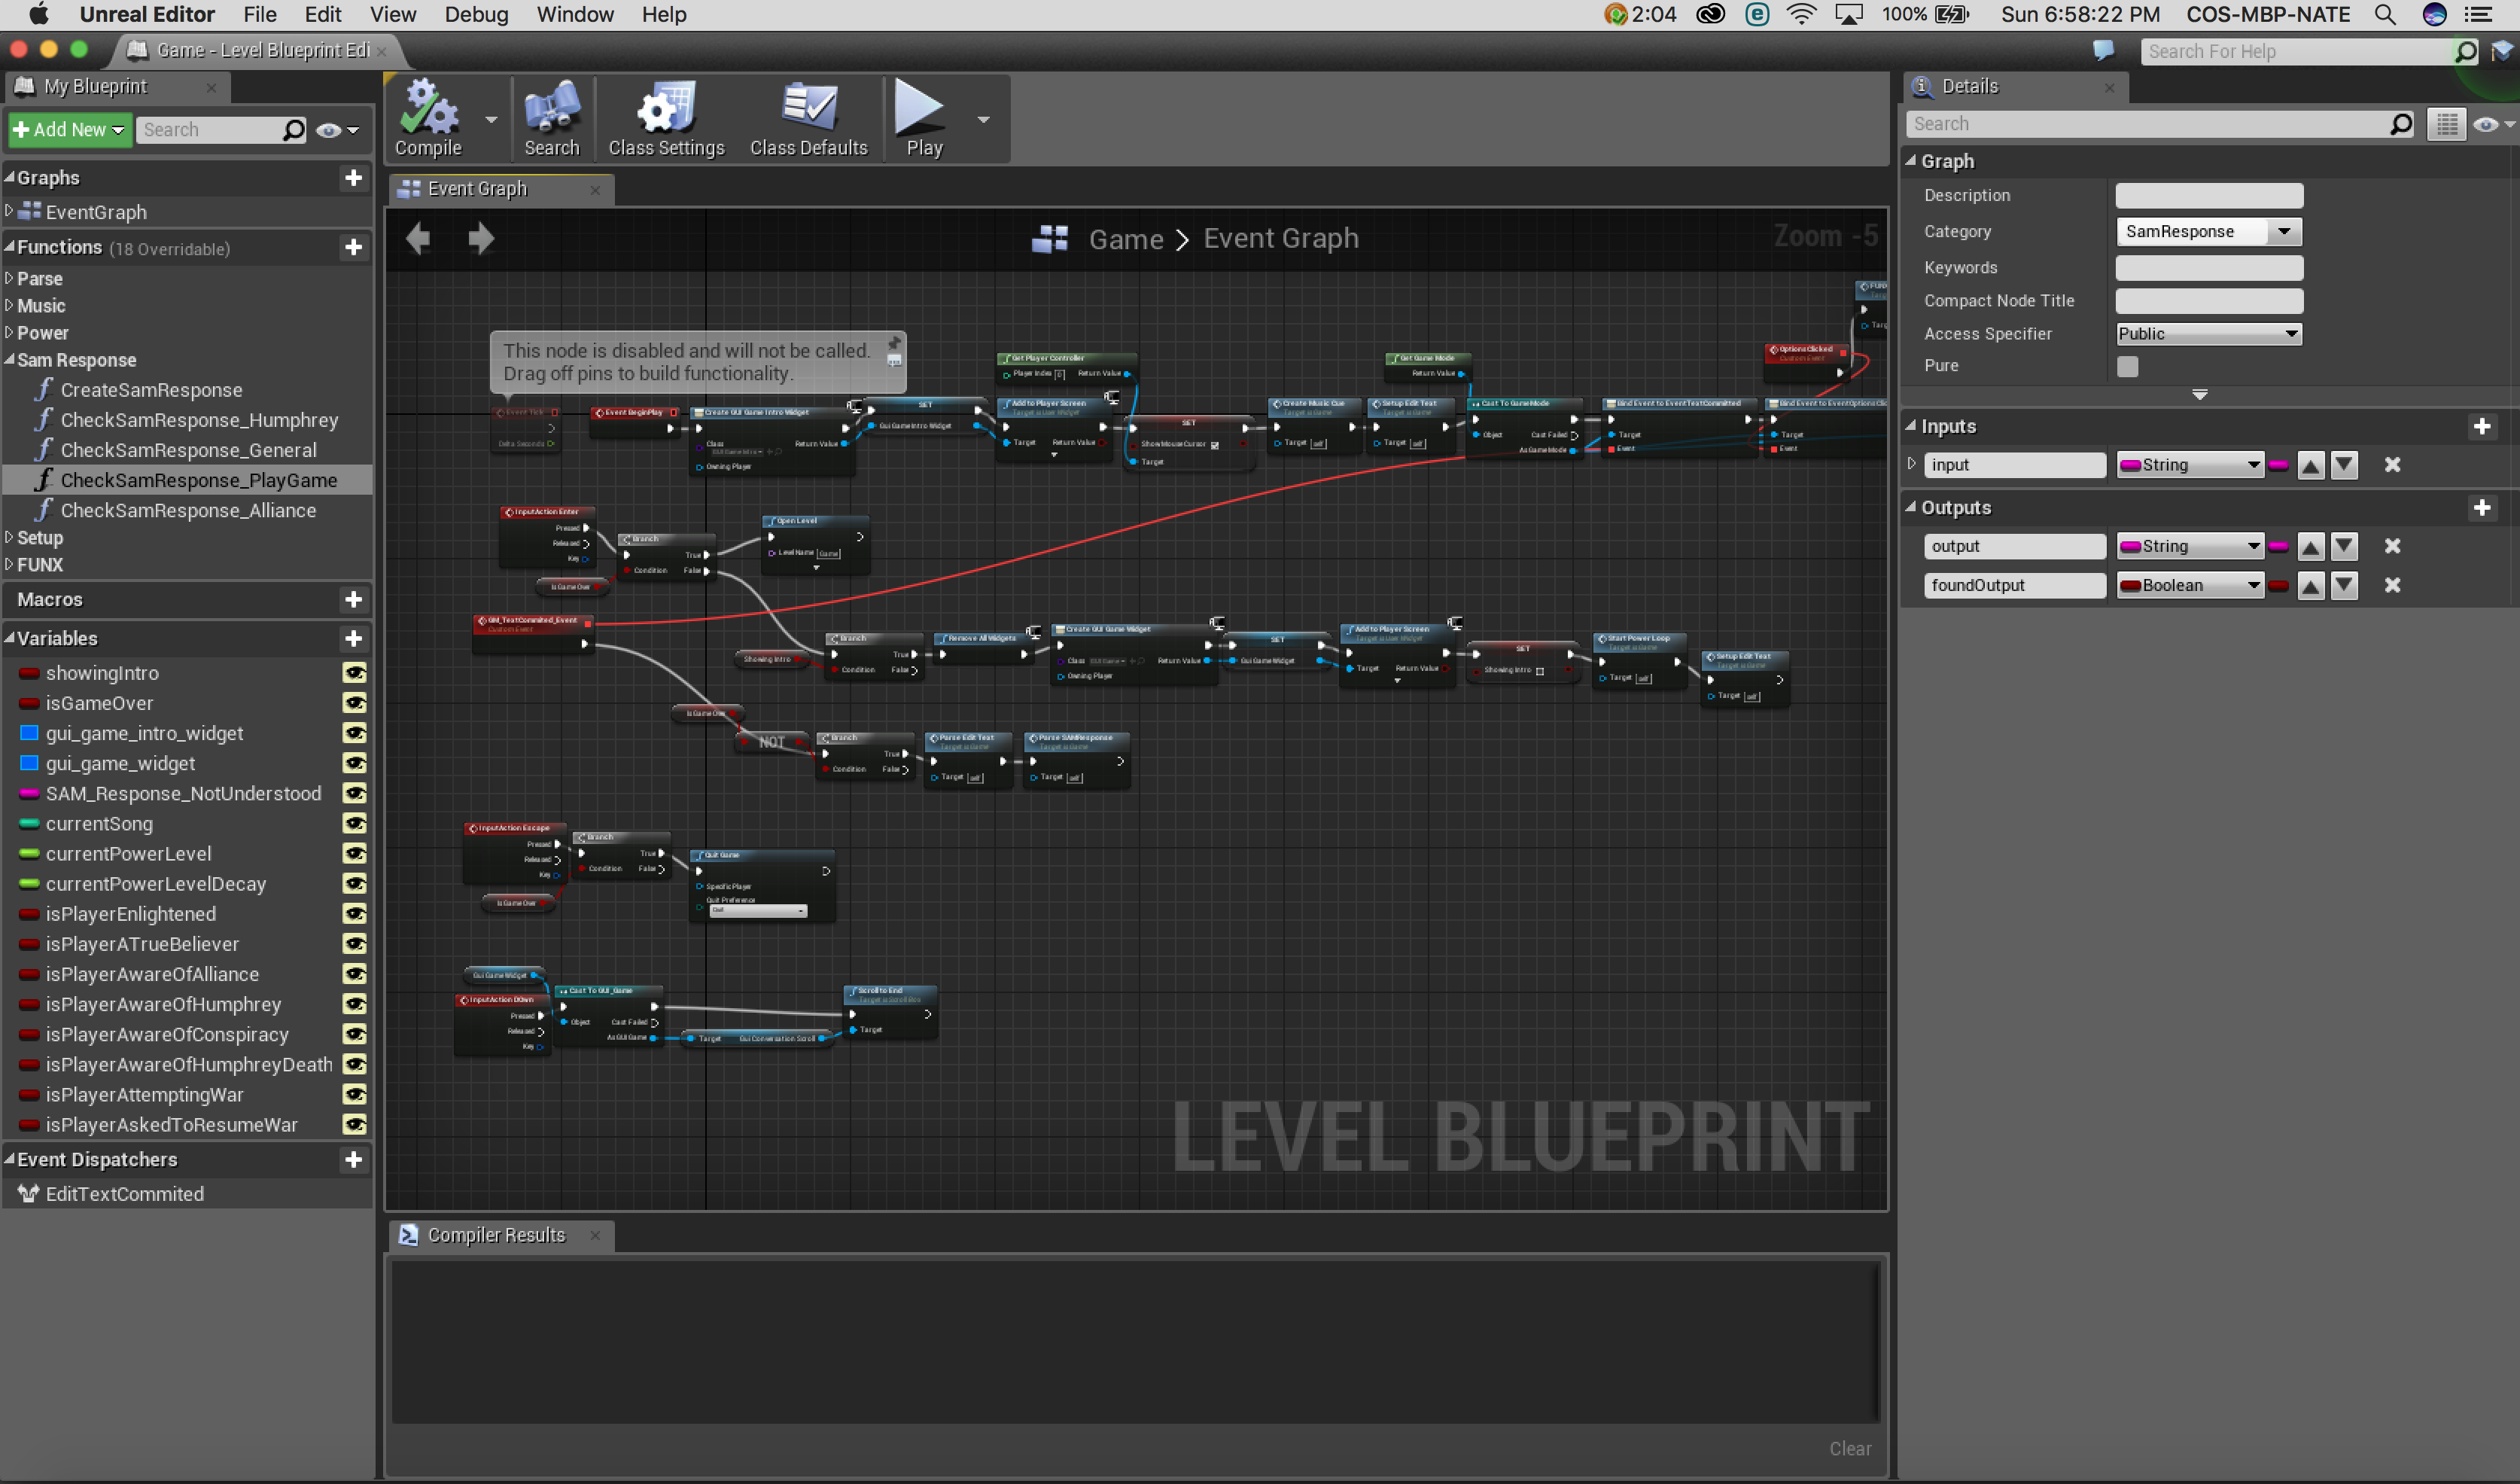Move the input parameter up
This screenshot has height=1484, width=2520.
tap(2310, 465)
